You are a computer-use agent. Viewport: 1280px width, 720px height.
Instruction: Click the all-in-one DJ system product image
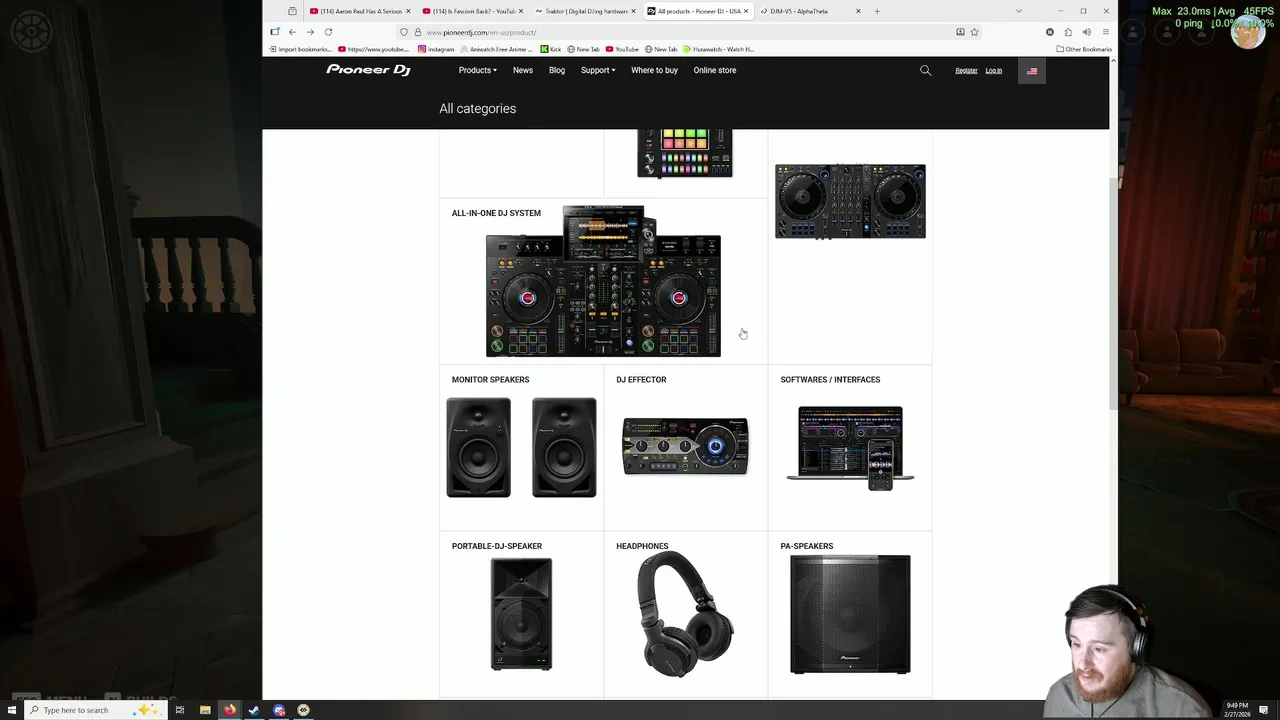coord(603,282)
